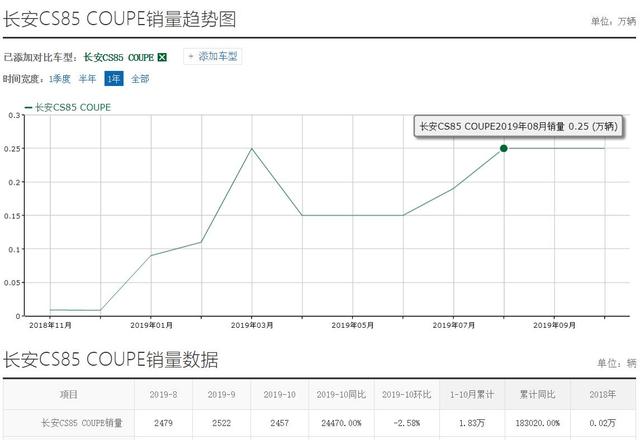Viewport: 640px width, 440px height.
Task: Click the 长安CS85 COUPE compared model link
Action: [x=118, y=58]
